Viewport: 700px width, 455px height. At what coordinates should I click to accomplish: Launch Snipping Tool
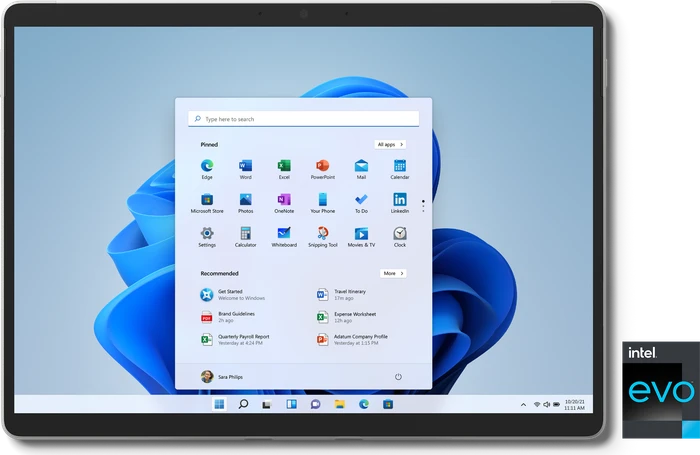click(x=323, y=237)
